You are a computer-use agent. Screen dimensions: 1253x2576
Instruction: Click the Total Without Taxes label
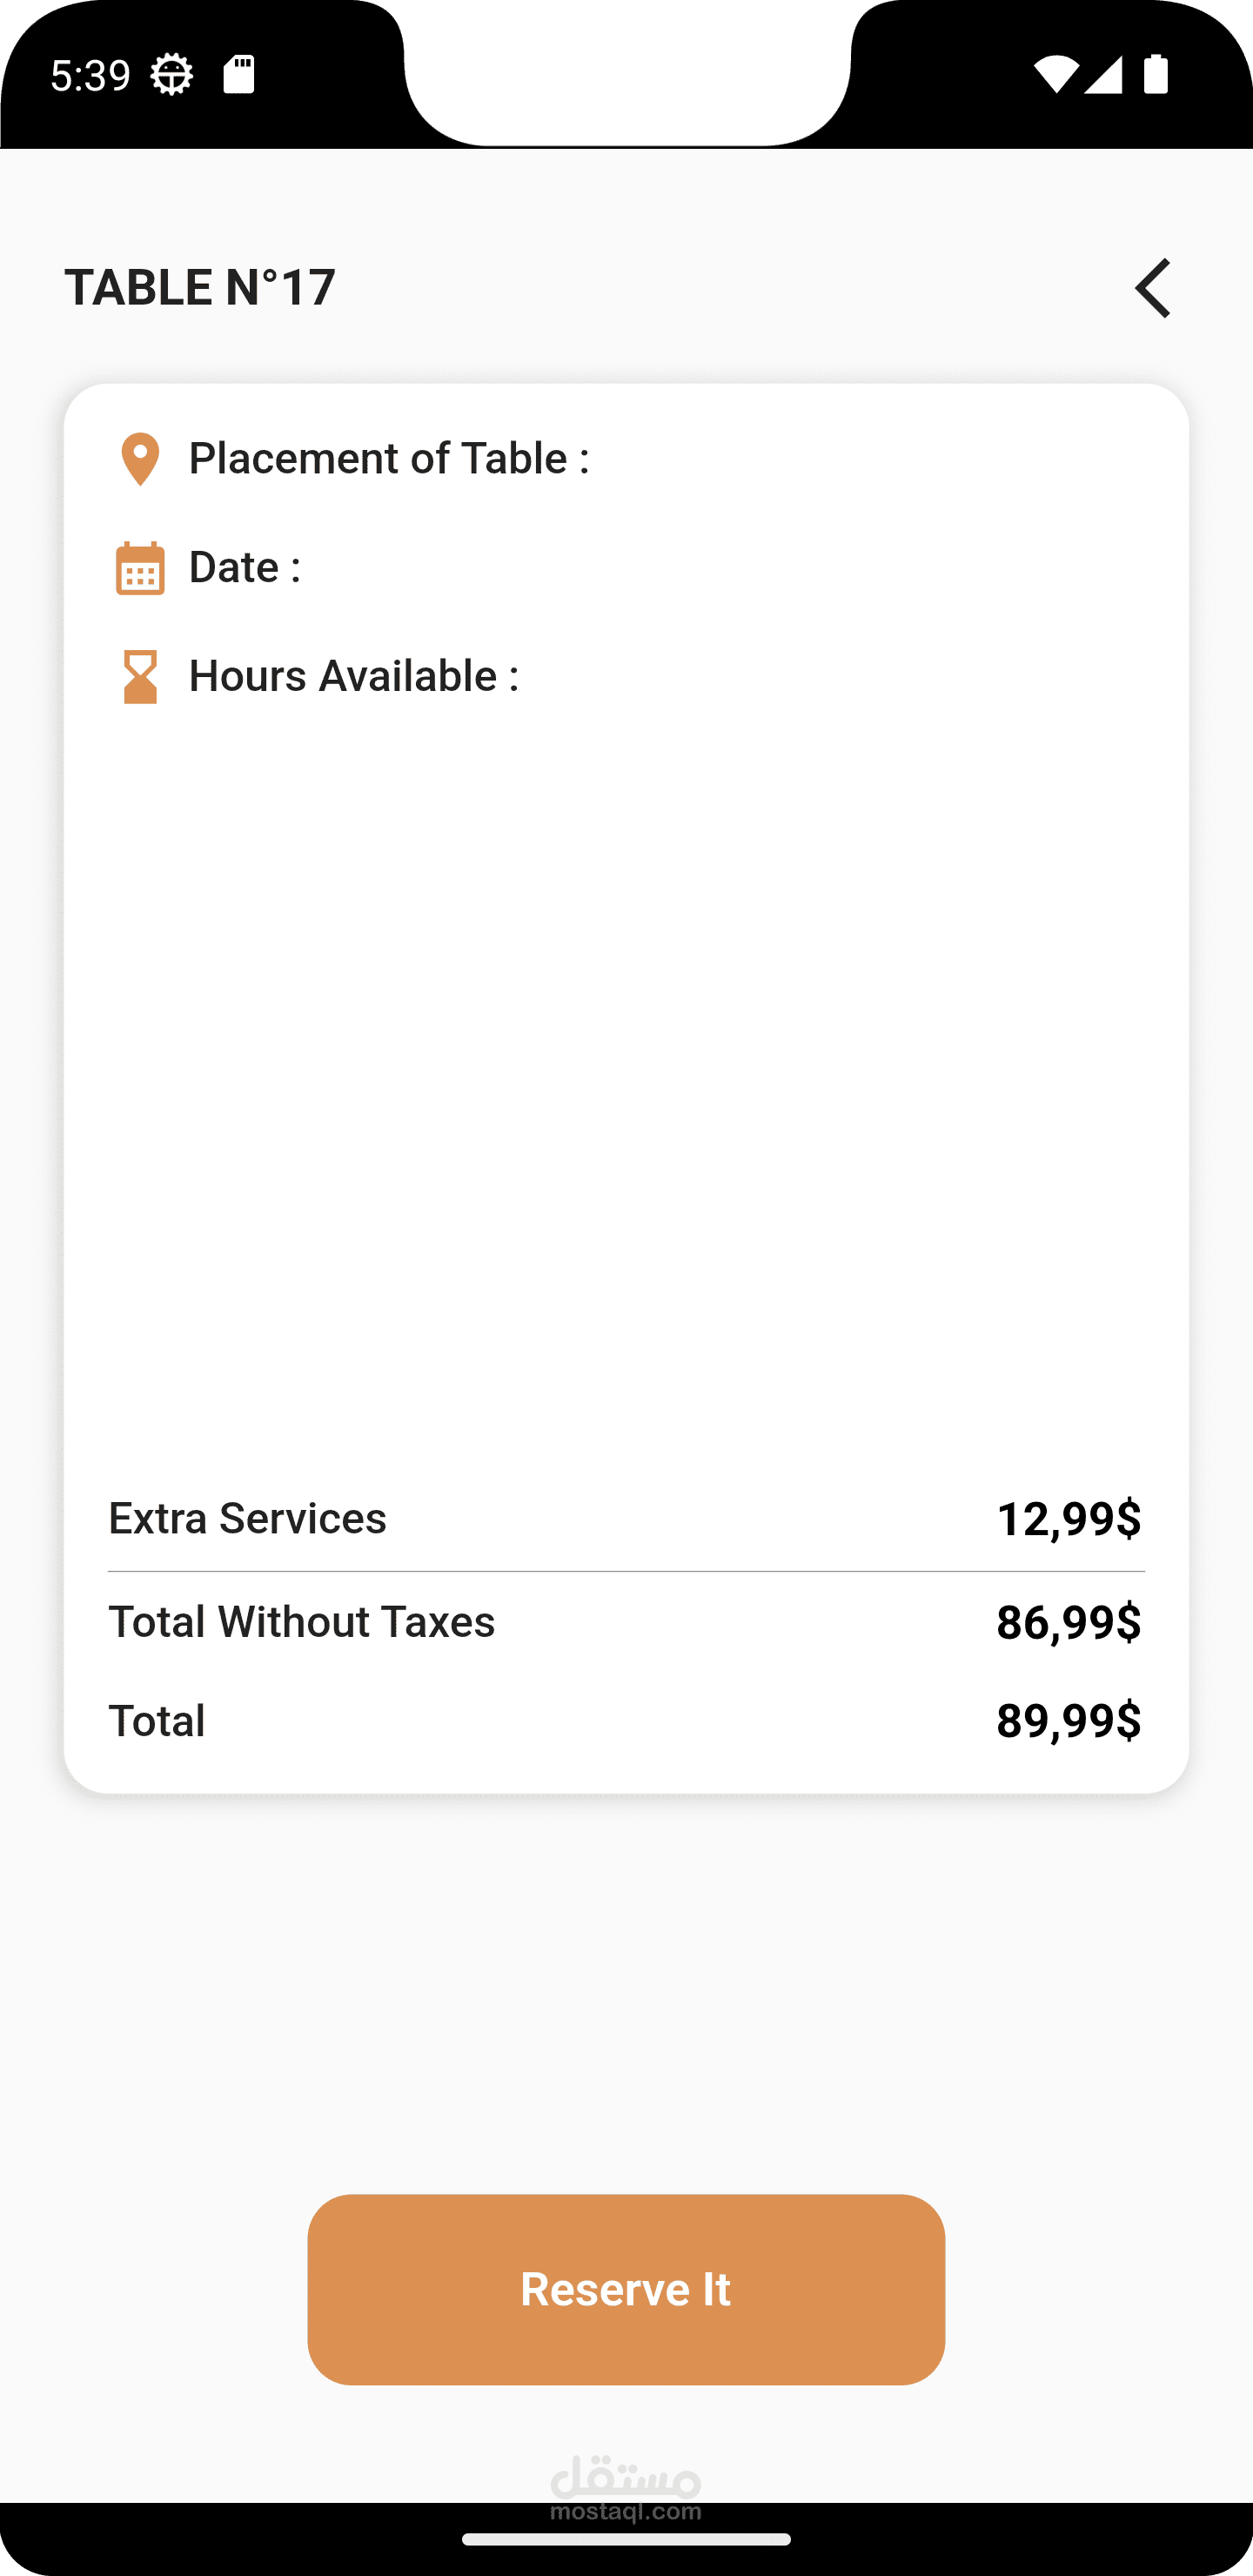click(302, 1622)
